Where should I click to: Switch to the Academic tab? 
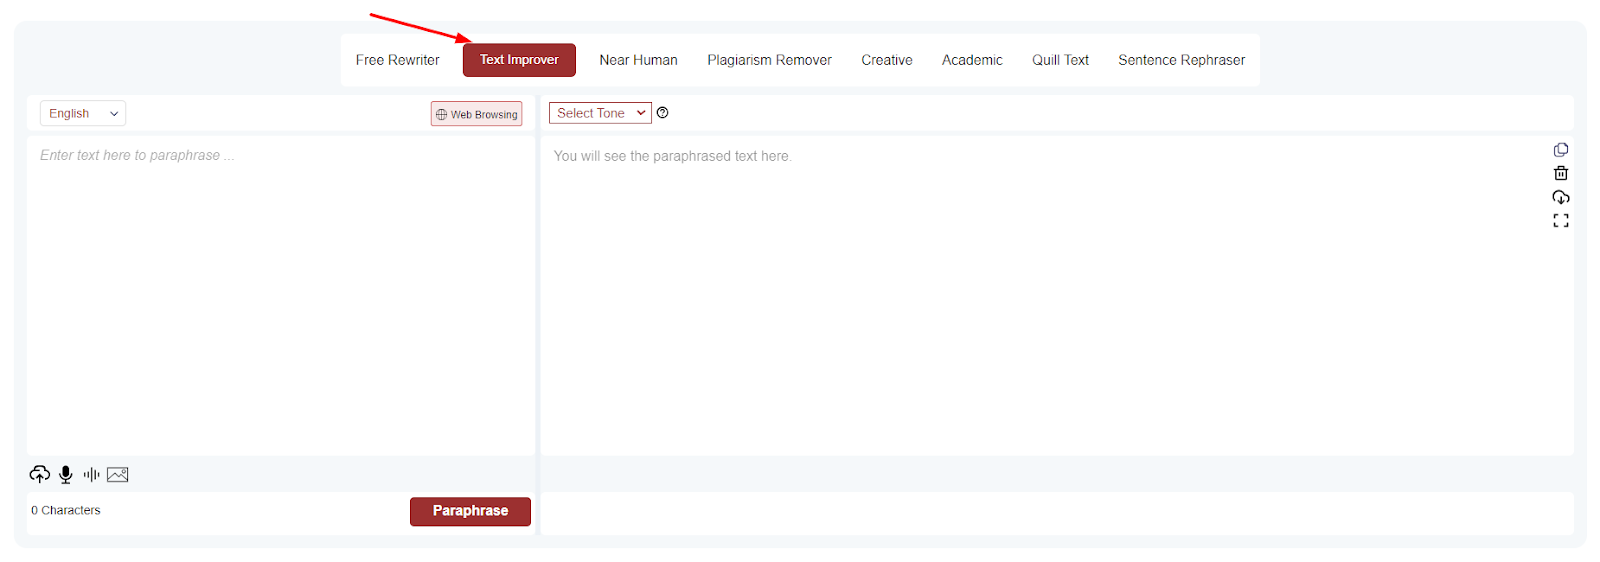971,60
